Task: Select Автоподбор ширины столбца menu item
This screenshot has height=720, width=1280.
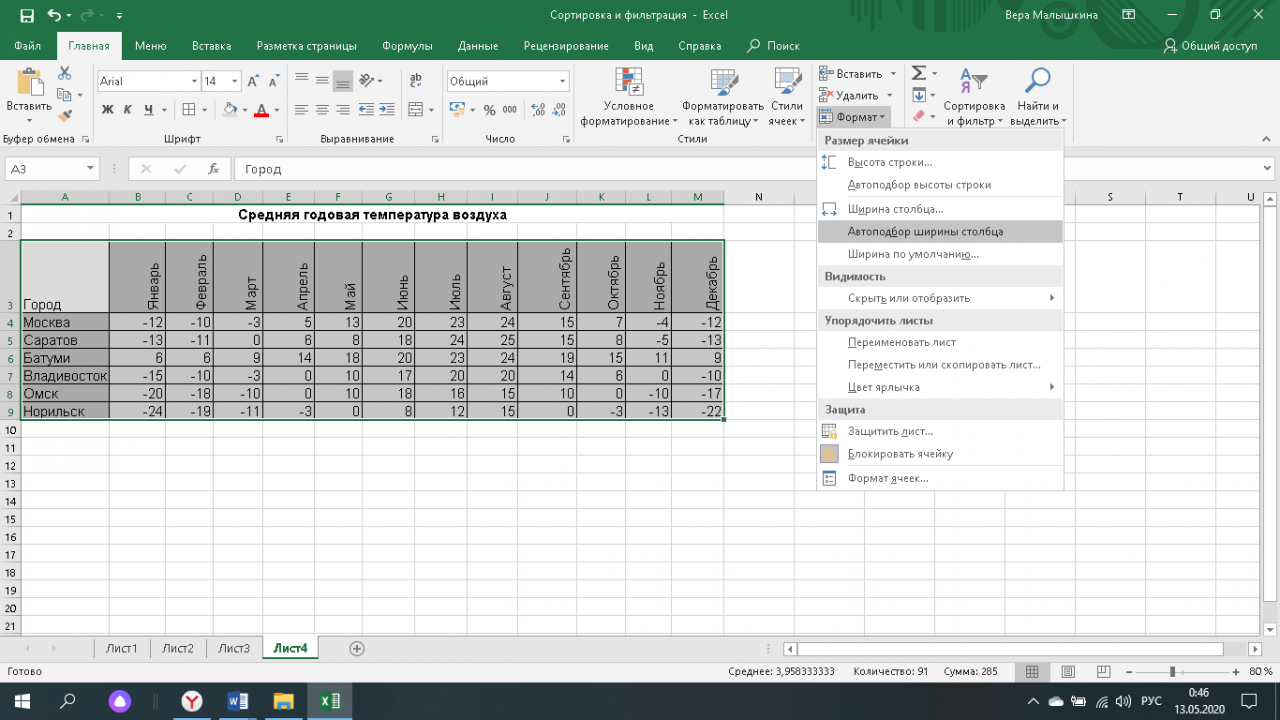Action: pos(925,231)
